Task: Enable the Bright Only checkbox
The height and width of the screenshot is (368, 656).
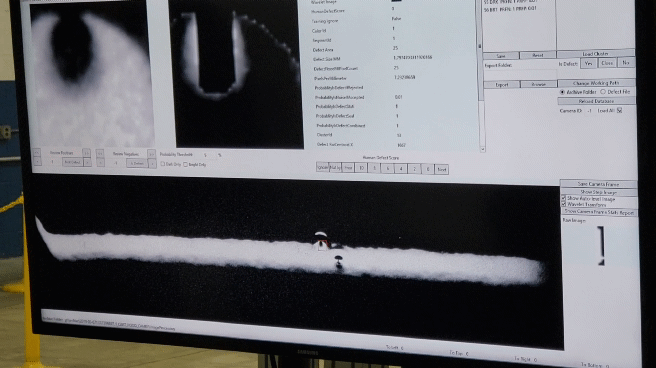Action: tap(185, 165)
